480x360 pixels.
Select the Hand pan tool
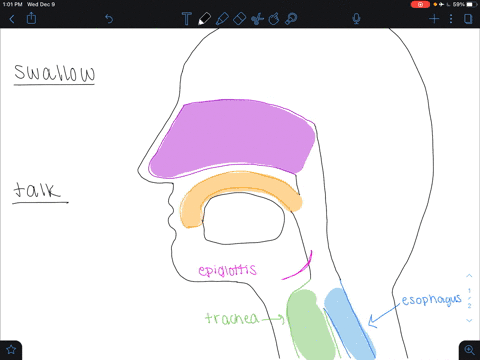coord(274,19)
